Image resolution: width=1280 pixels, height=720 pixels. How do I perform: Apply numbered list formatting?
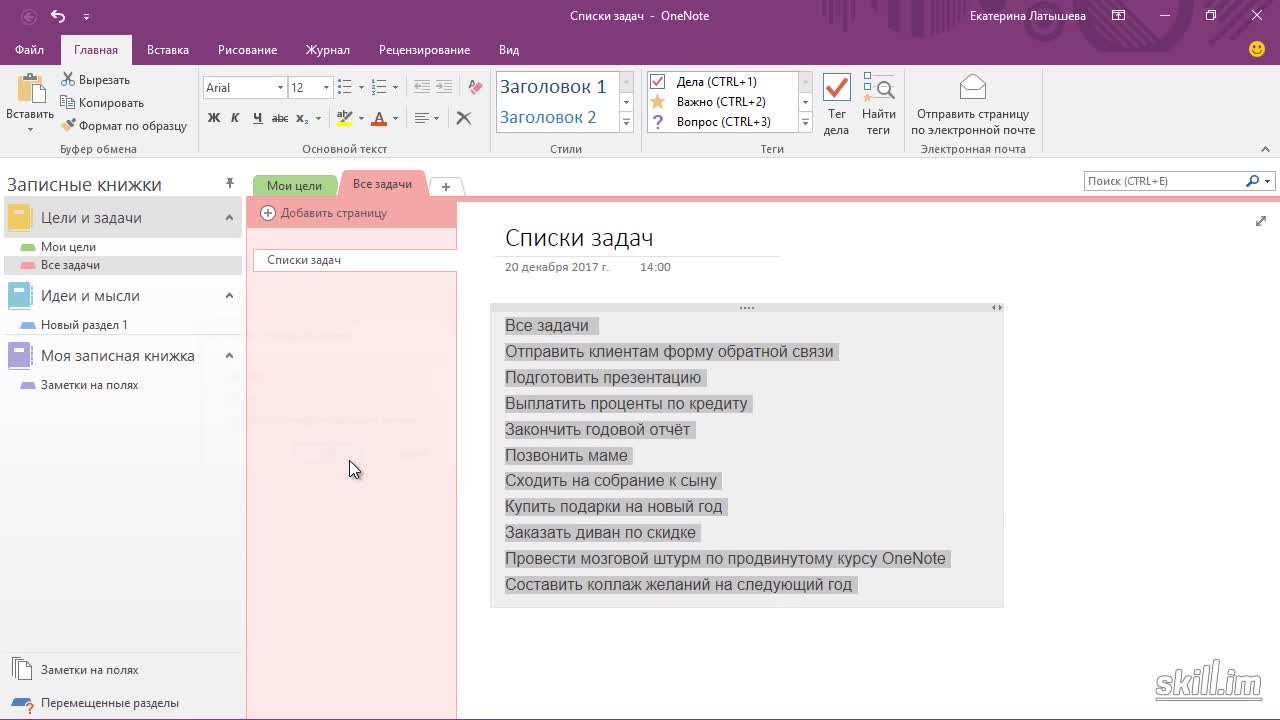point(378,88)
